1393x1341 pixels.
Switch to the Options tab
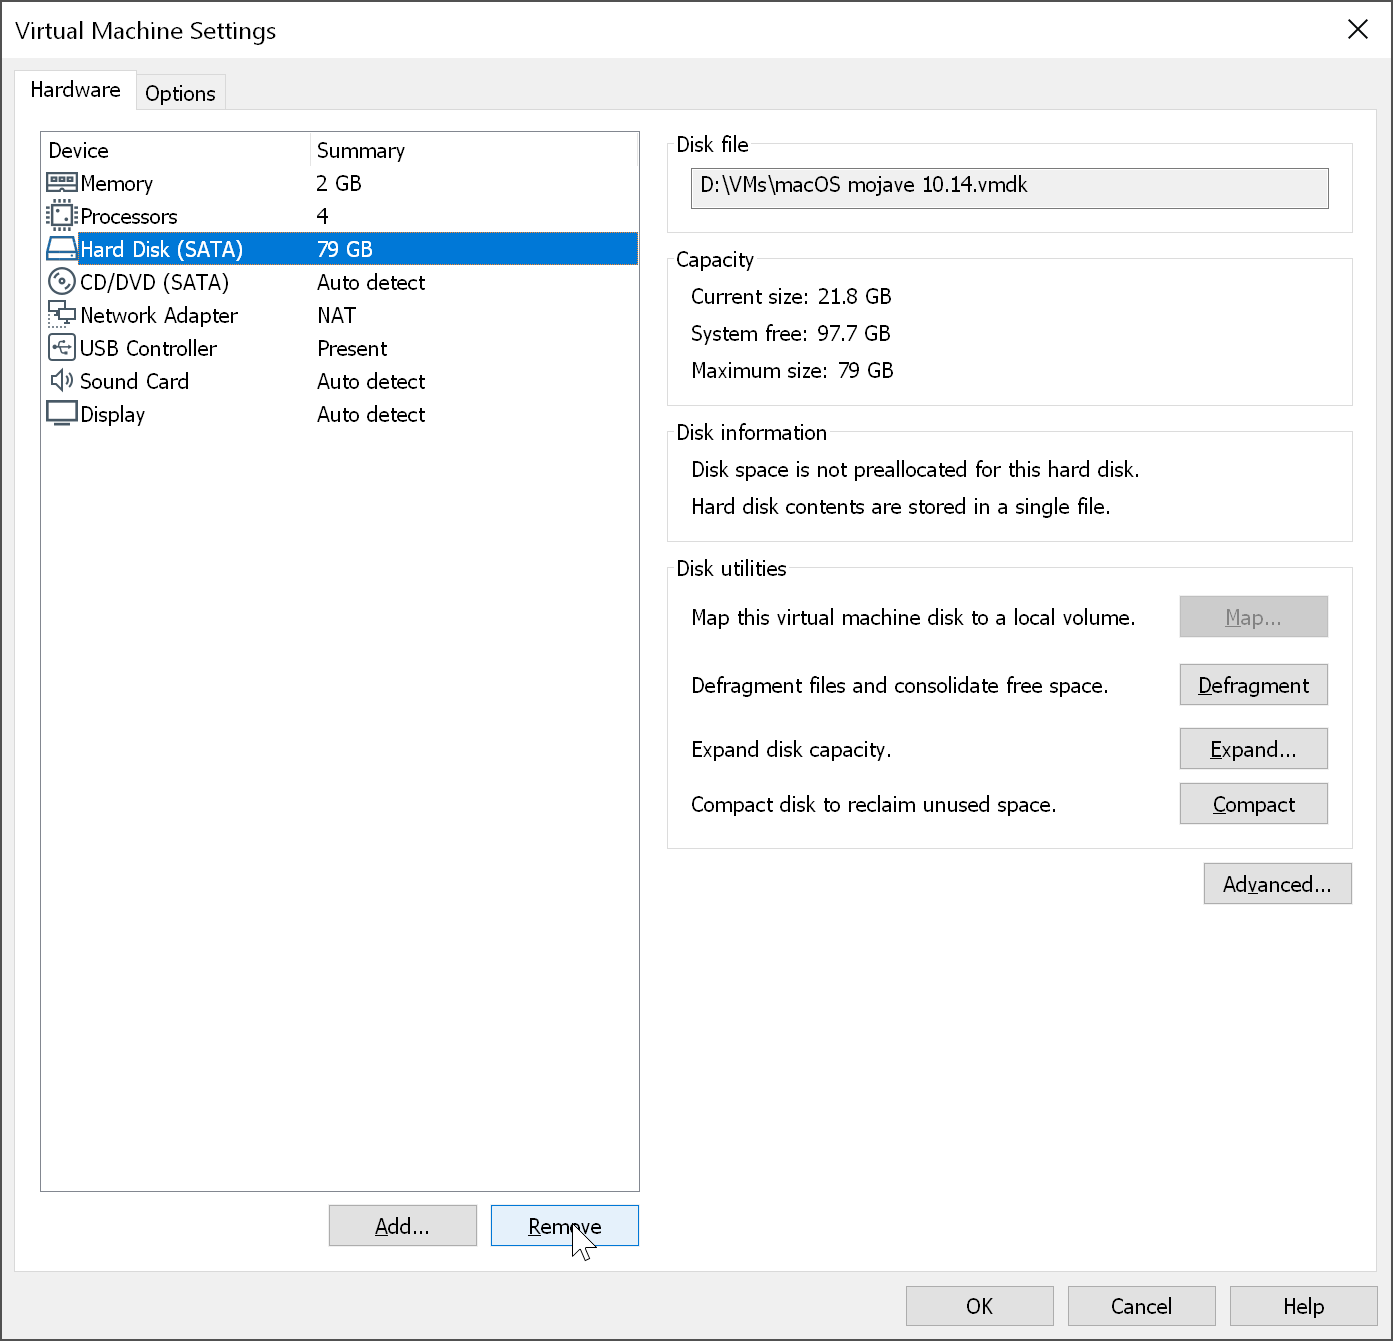(x=180, y=93)
